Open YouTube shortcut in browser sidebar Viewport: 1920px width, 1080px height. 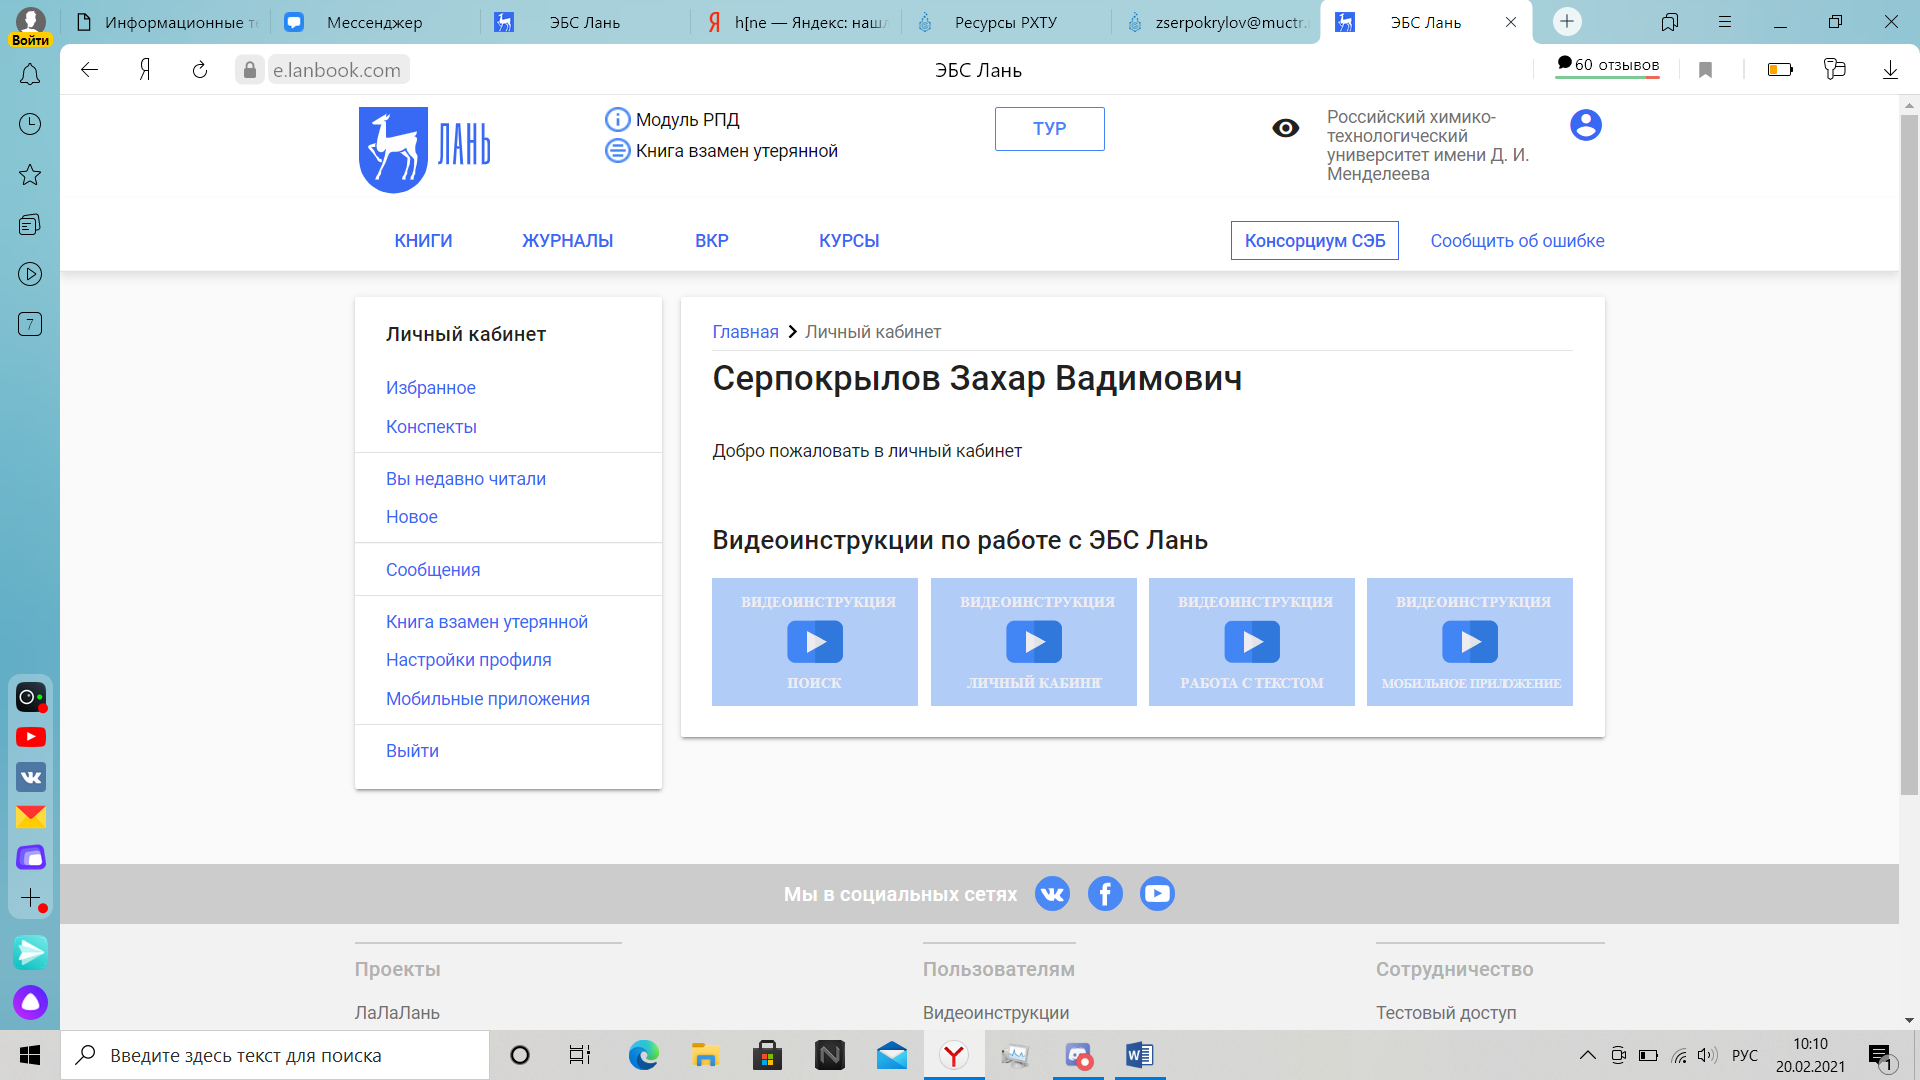pyautogui.click(x=31, y=737)
